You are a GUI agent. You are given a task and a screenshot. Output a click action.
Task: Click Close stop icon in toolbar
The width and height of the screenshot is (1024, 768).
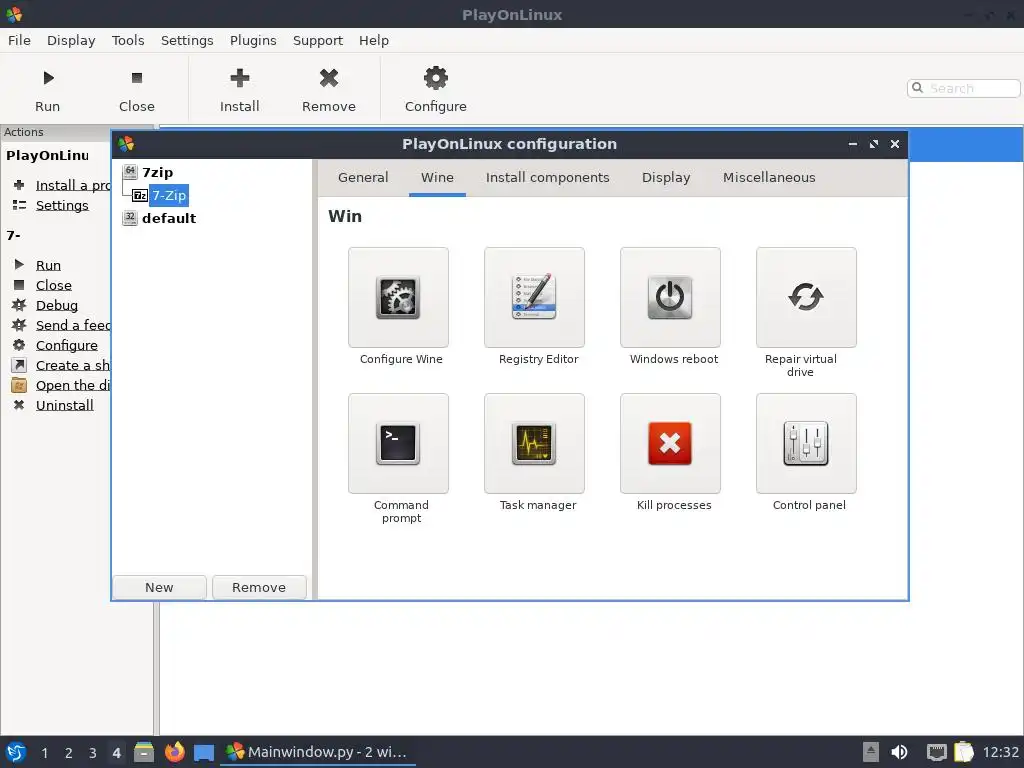[136, 78]
